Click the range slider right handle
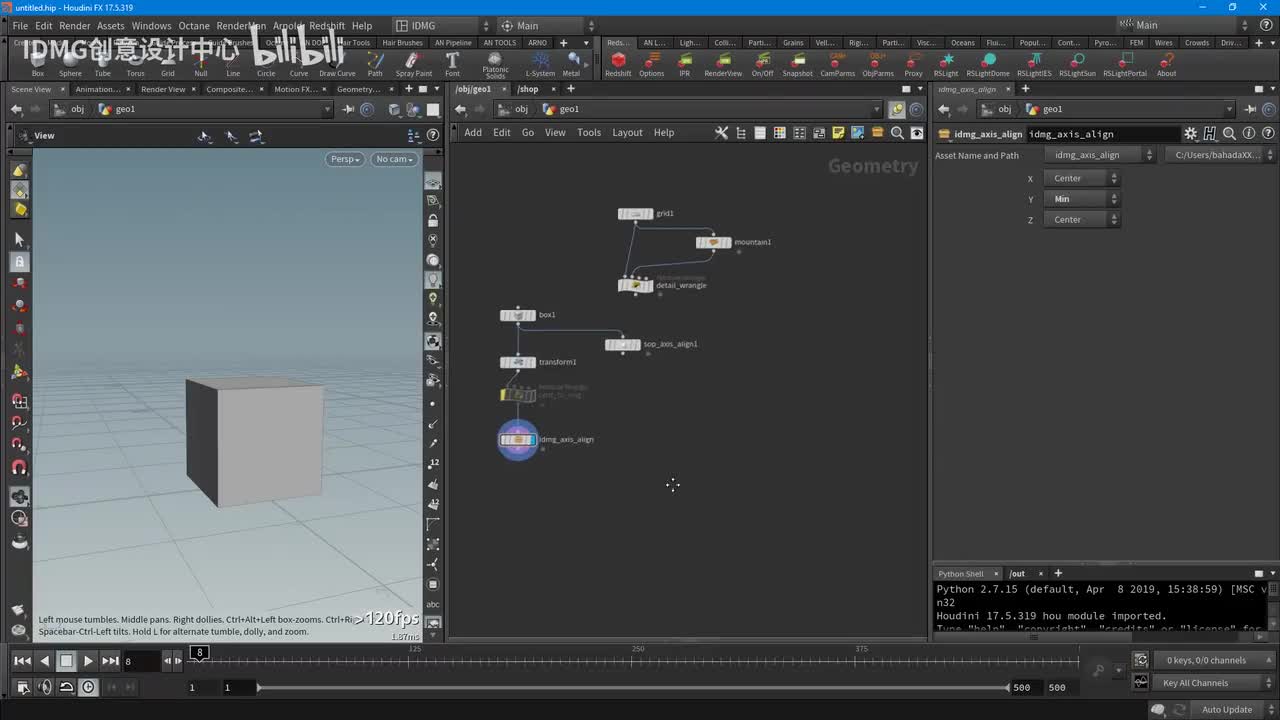The width and height of the screenshot is (1280, 720). [1008, 688]
